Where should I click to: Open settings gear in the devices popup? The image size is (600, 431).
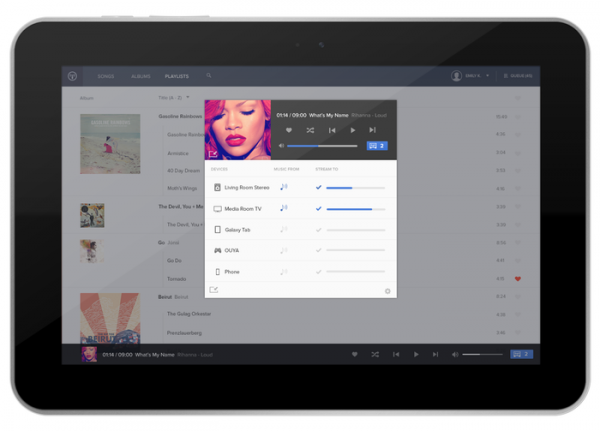[388, 291]
